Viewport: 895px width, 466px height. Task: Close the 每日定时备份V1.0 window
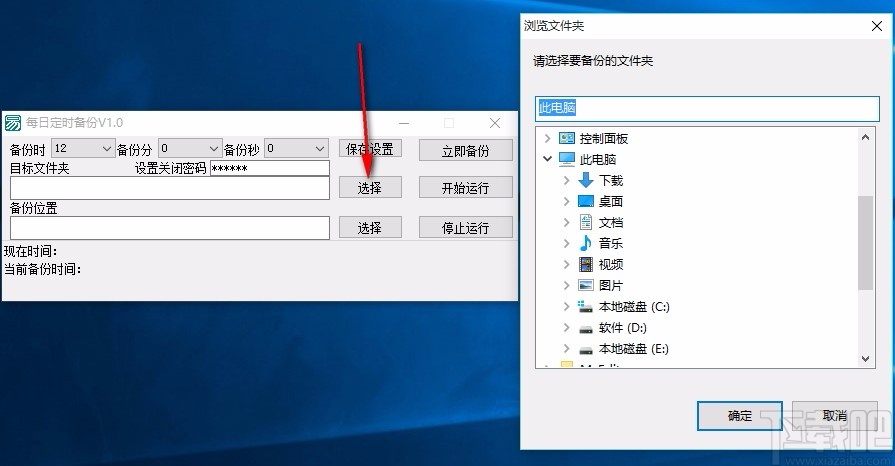pyautogui.click(x=495, y=123)
